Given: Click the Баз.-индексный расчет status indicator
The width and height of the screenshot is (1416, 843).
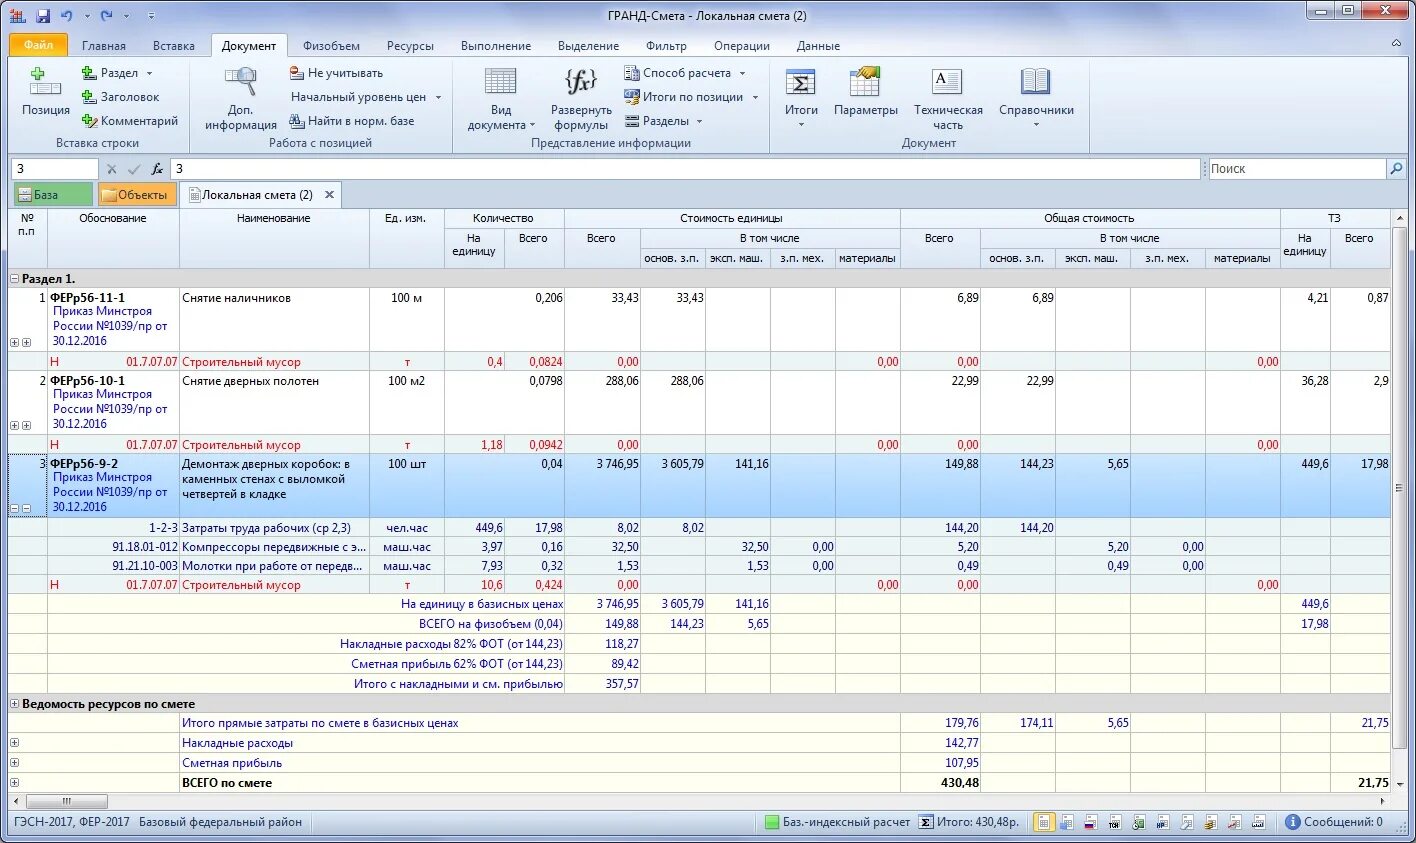Looking at the screenshot, I should click(837, 822).
